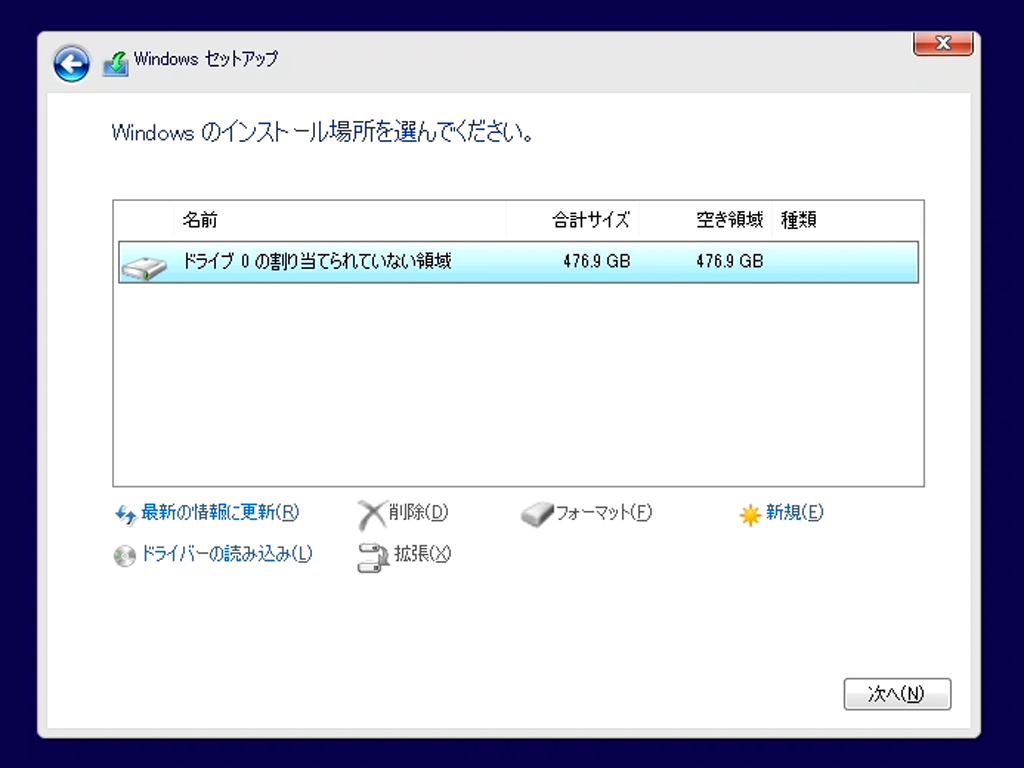The width and height of the screenshot is (1024, 768).
Task: Click the load driver disc icon
Action: point(125,556)
